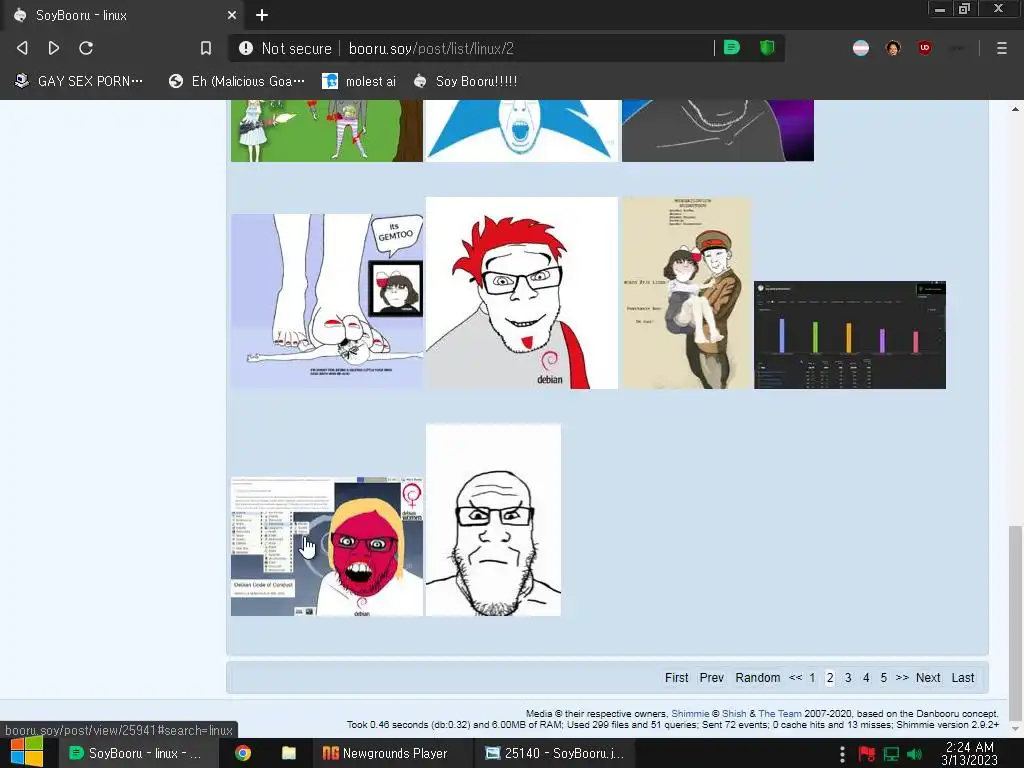This screenshot has height=768, width=1024.
Task: Open the network tray icon
Action: point(891,754)
